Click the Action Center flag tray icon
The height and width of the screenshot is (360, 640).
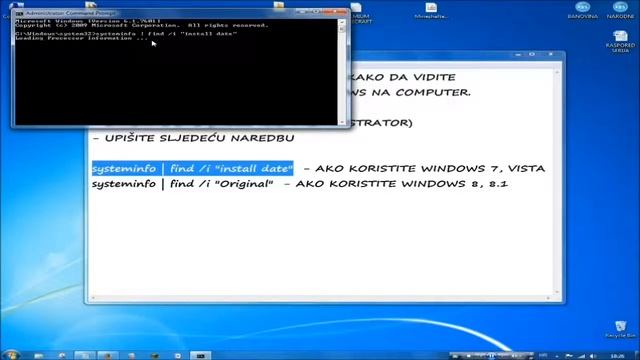(569, 356)
